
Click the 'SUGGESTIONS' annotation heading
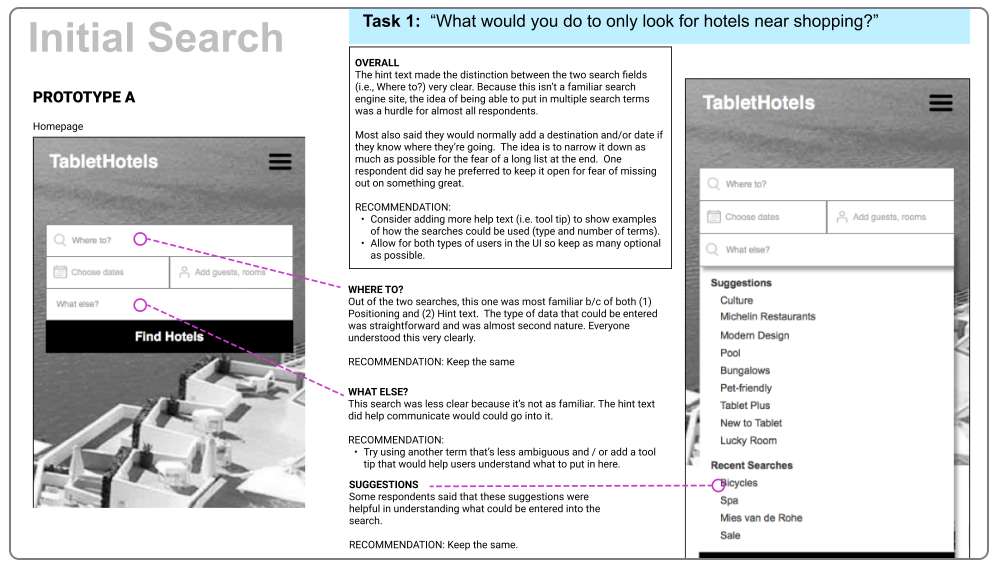pos(384,484)
